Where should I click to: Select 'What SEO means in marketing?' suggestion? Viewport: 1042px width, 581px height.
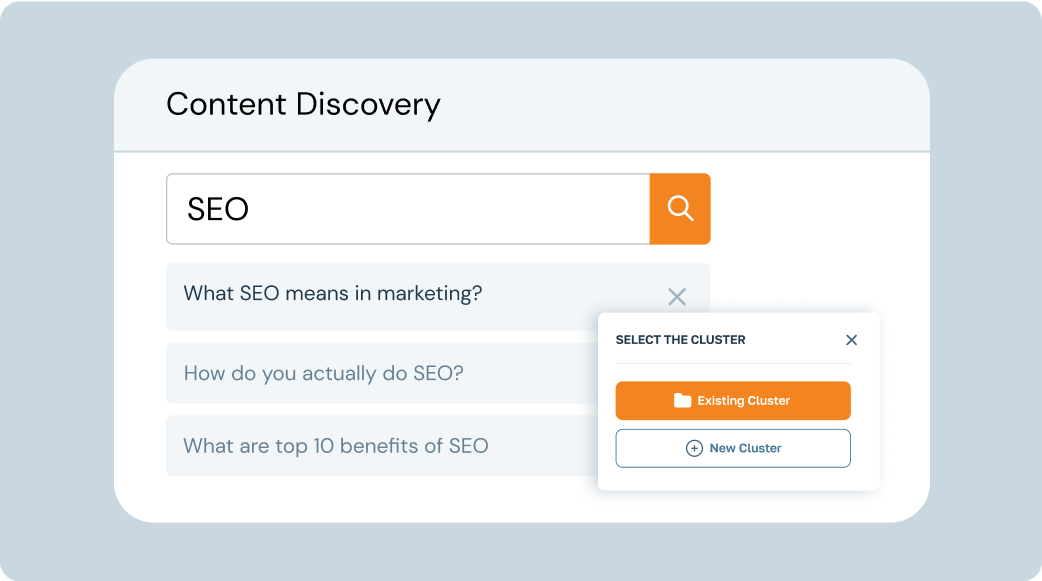point(332,293)
